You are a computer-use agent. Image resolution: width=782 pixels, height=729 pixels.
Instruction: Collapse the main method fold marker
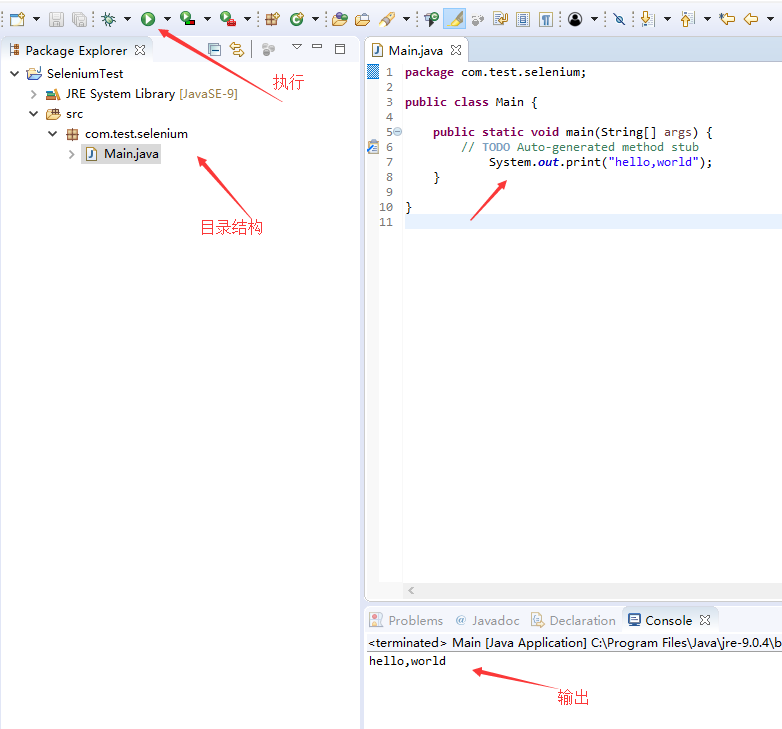point(397,132)
